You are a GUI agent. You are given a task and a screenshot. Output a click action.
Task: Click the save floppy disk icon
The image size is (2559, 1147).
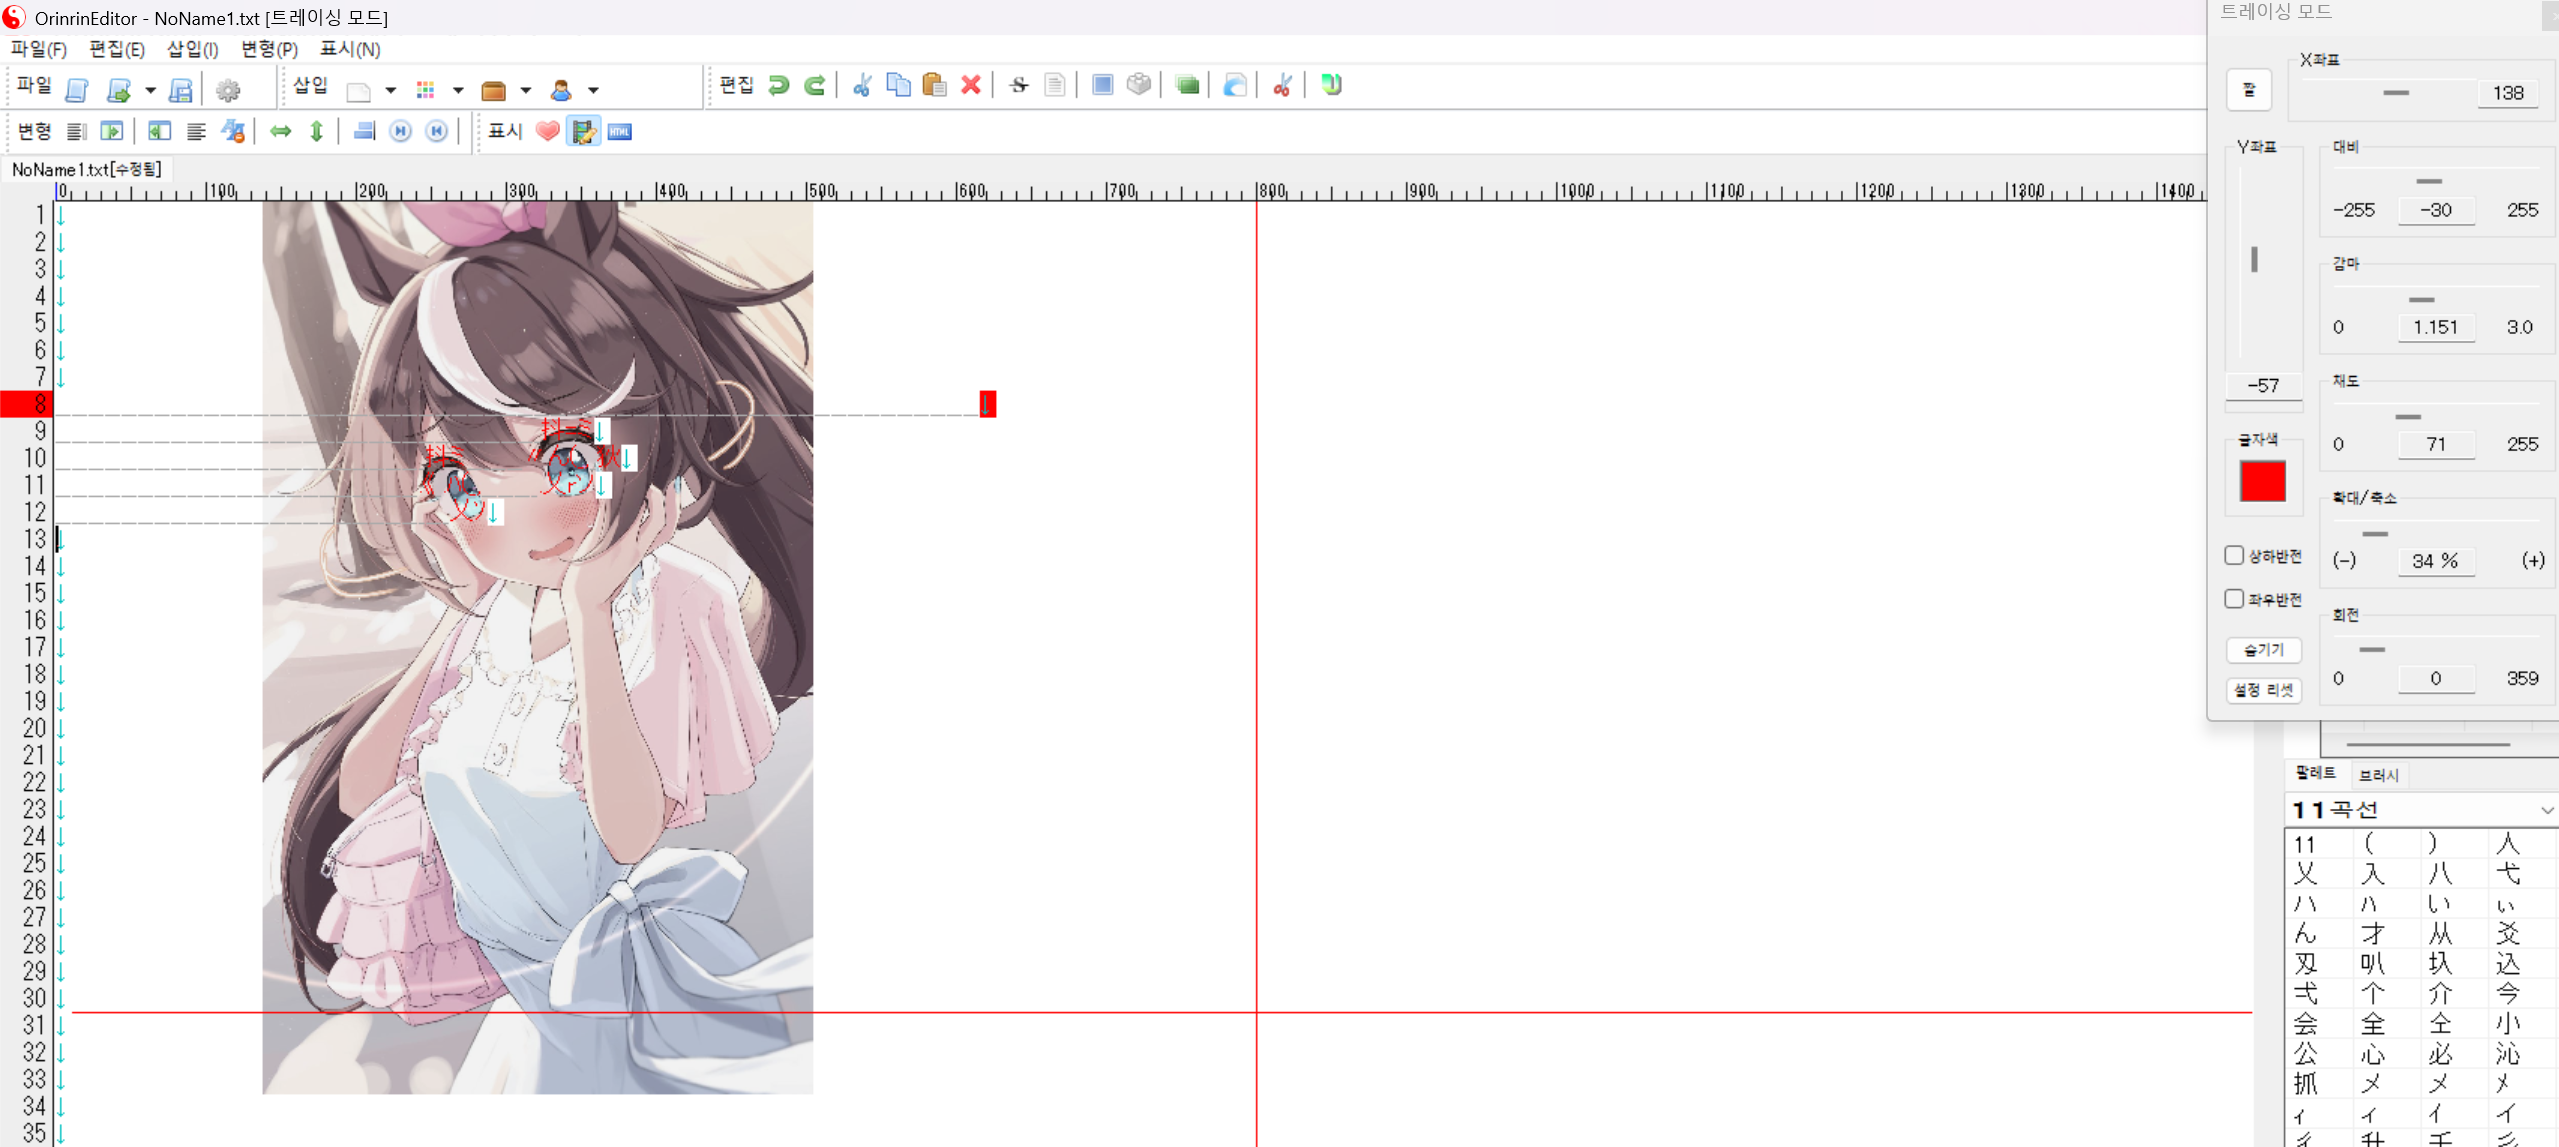coord(181,91)
